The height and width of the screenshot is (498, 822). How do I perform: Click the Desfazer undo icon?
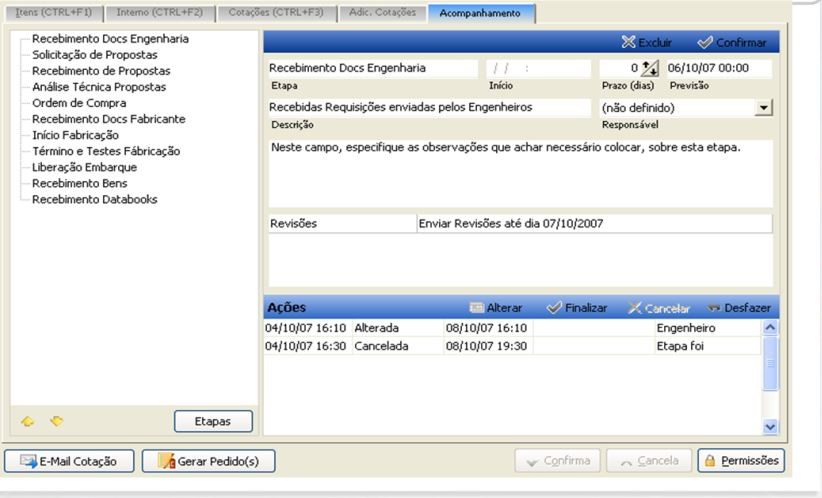click(714, 308)
